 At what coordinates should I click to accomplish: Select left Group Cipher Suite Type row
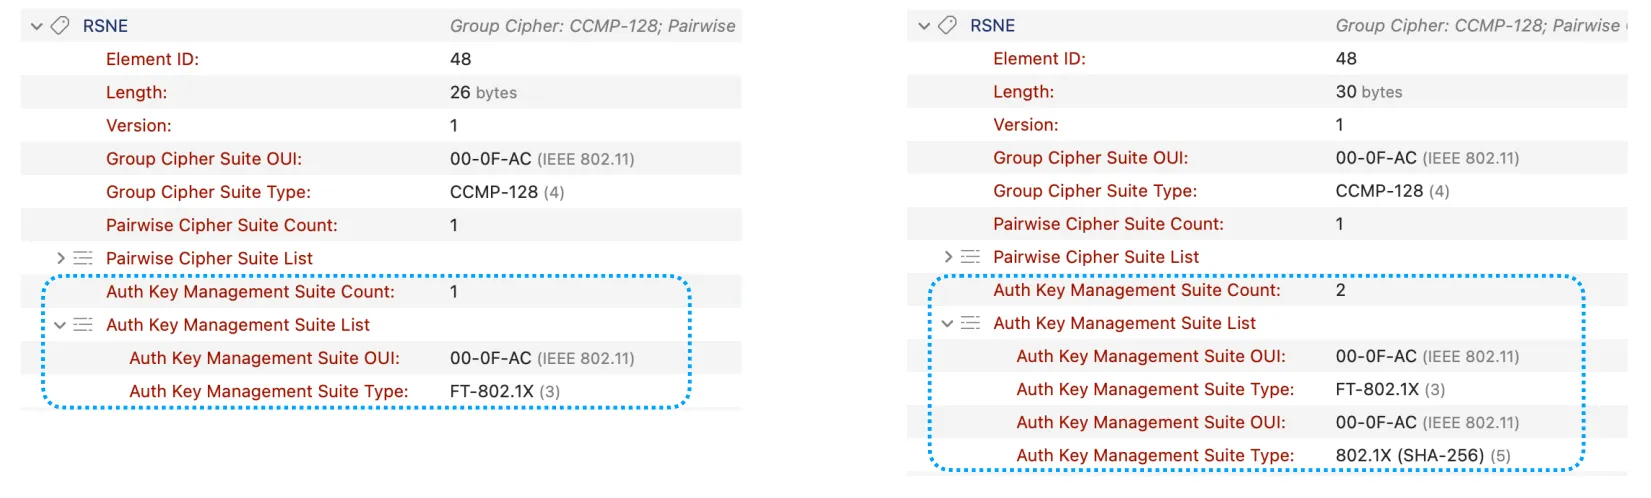tap(381, 192)
